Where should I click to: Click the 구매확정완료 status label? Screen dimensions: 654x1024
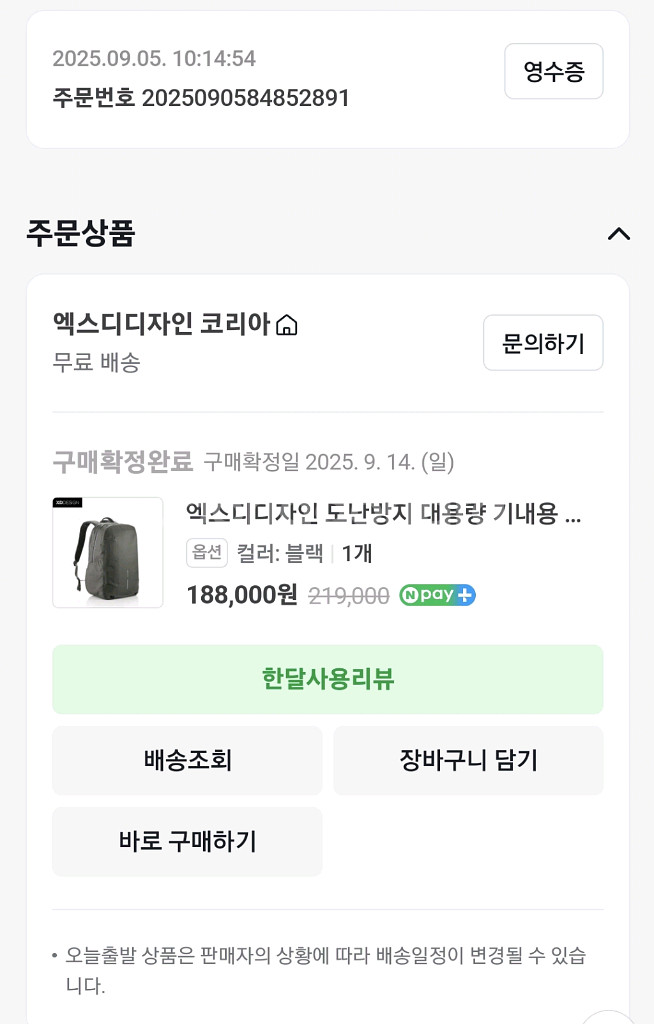pyautogui.click(x=112, y=458)
